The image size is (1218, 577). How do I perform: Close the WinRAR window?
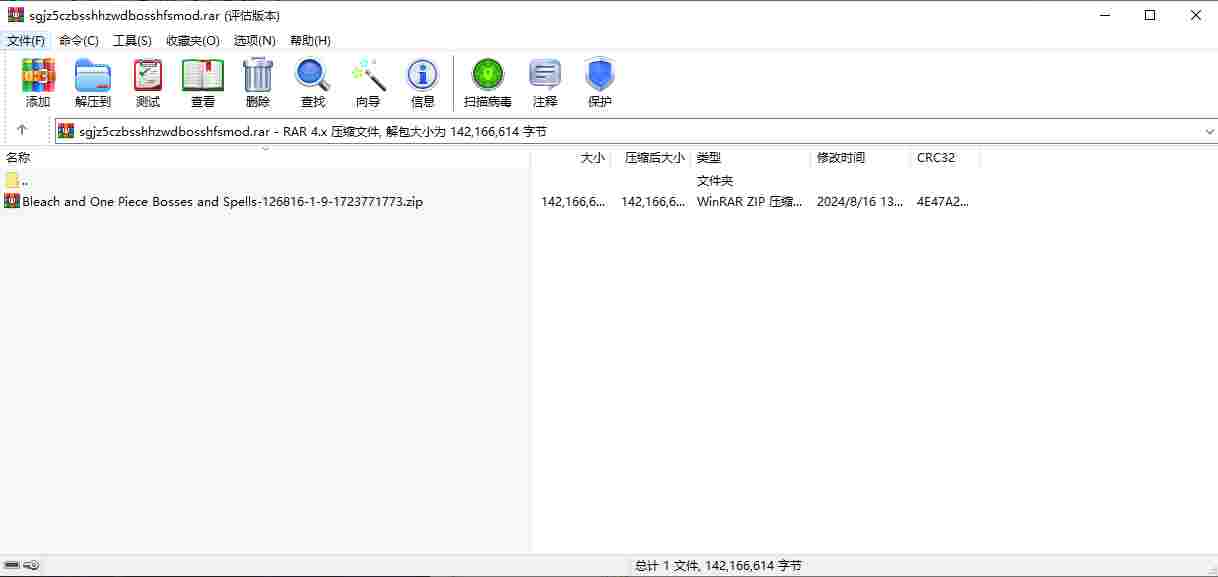(1196, 15)
